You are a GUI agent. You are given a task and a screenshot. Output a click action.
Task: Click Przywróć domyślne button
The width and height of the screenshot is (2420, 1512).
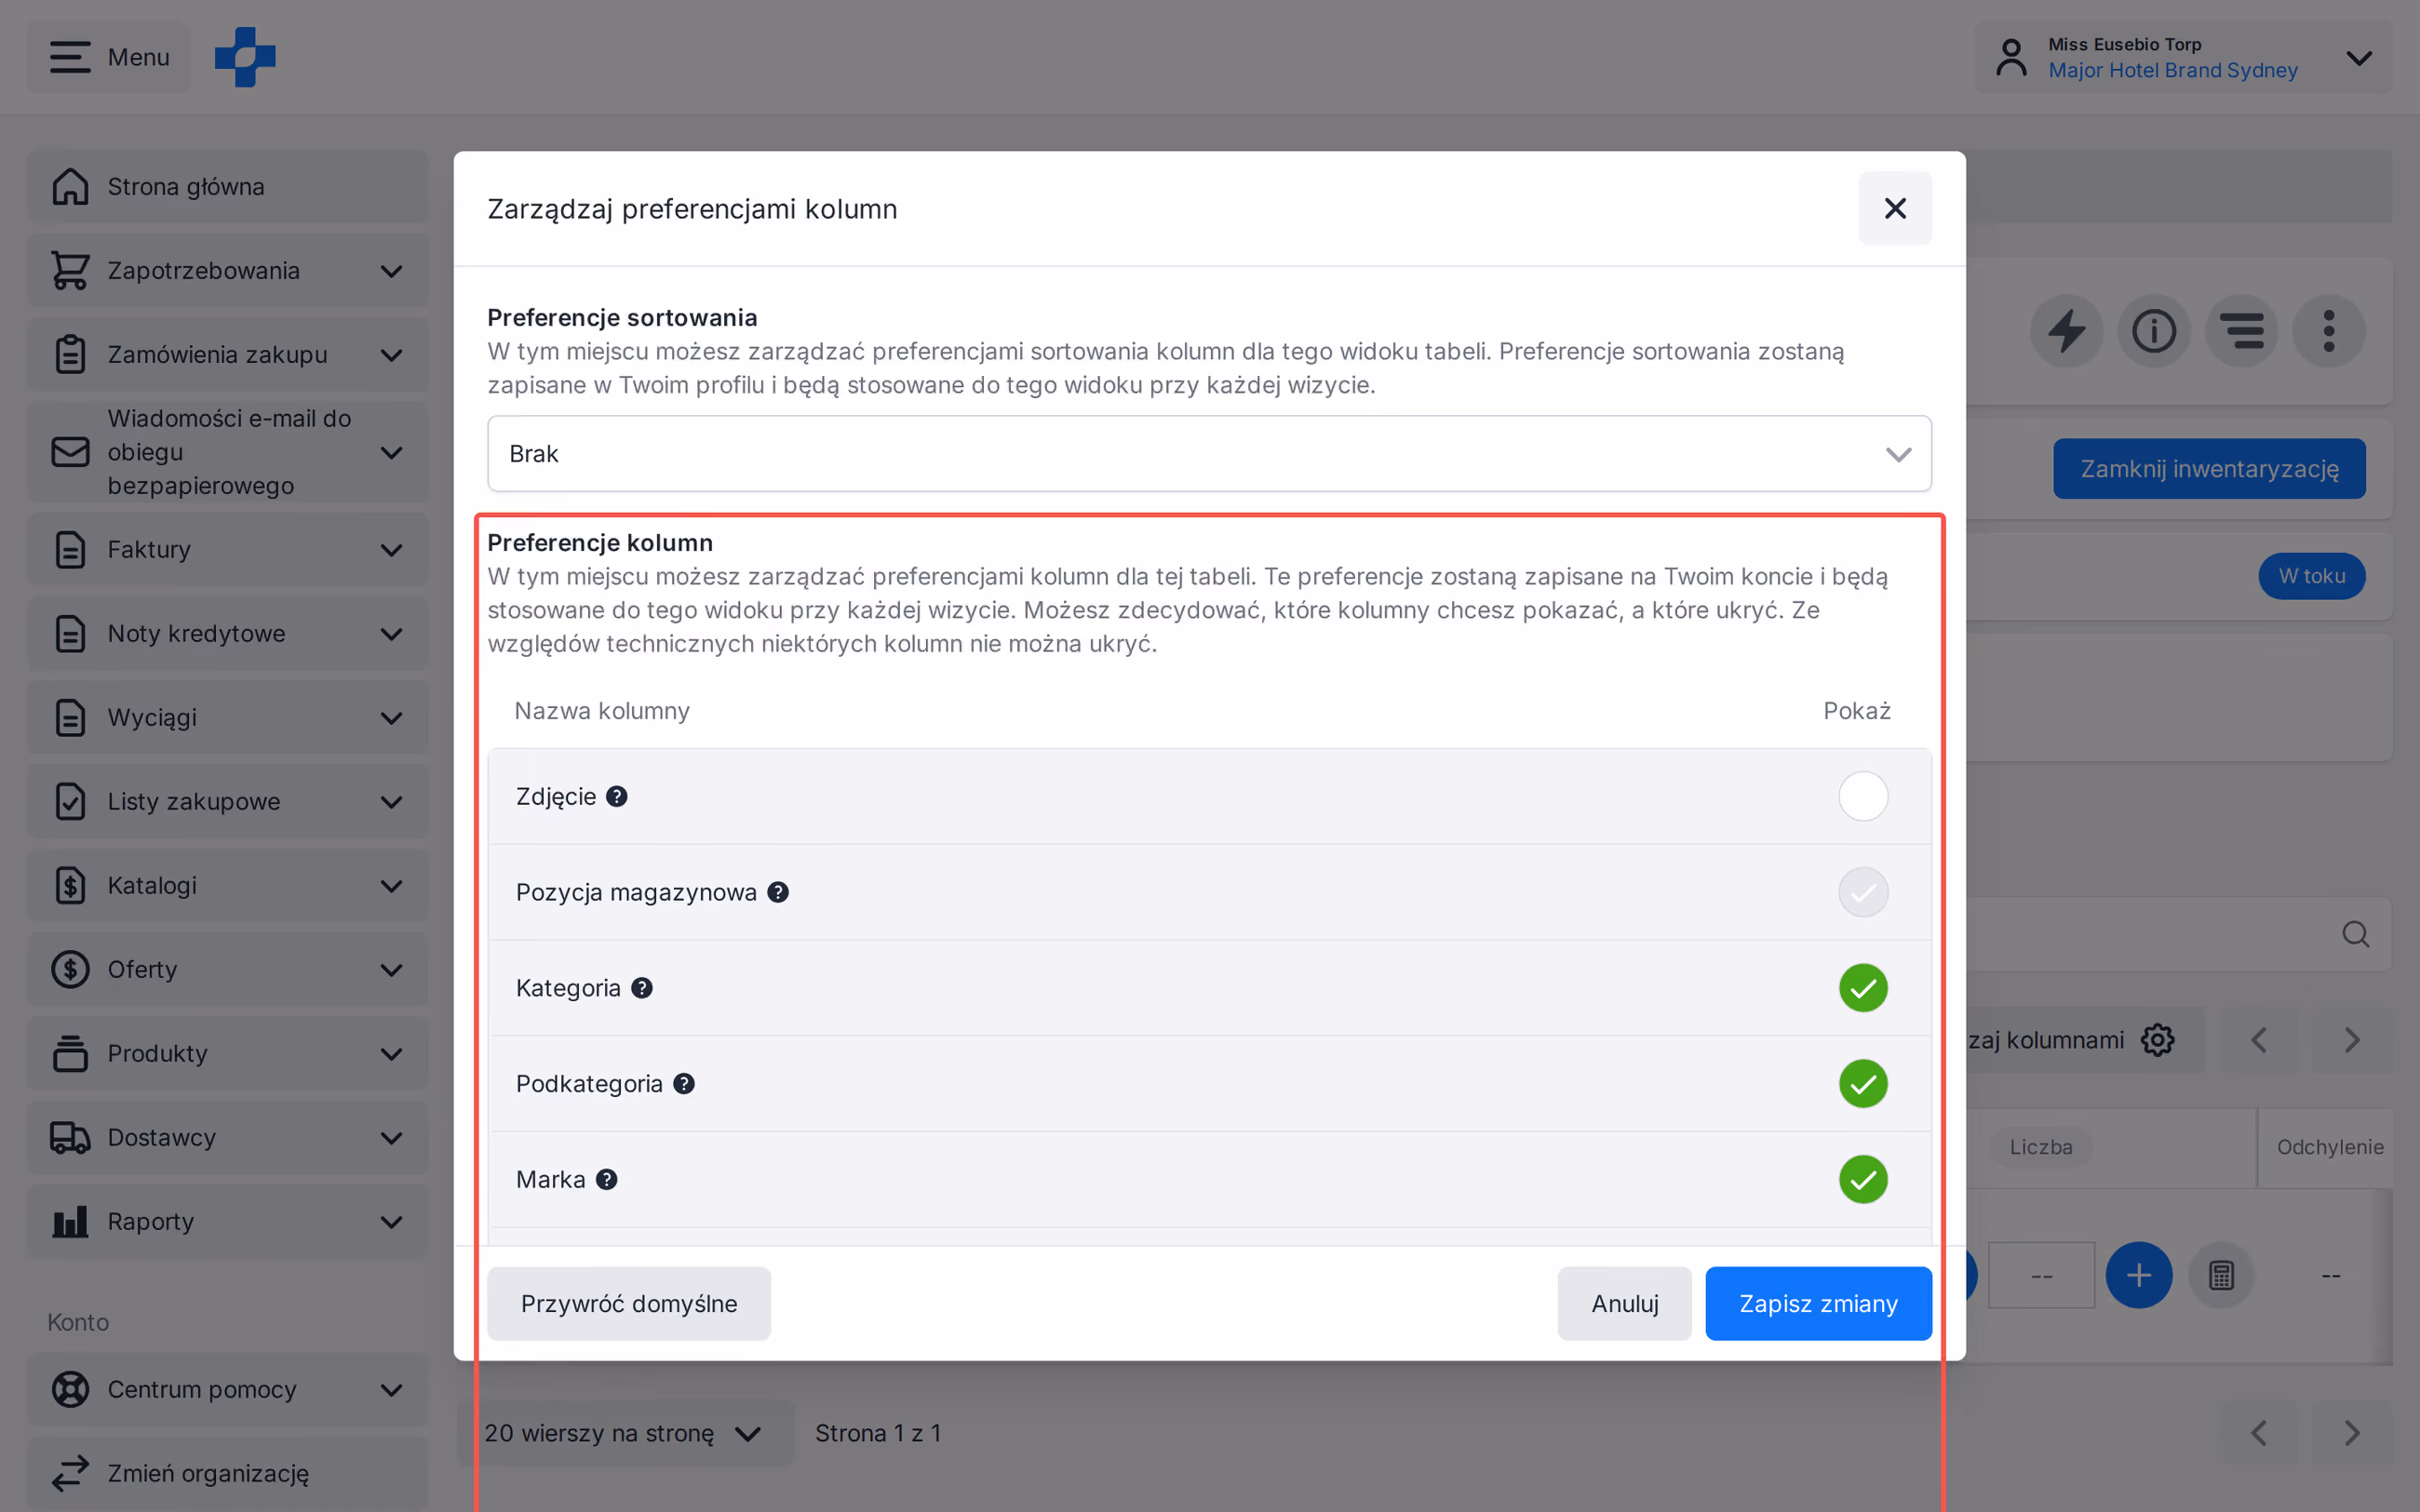point(629,1304)
